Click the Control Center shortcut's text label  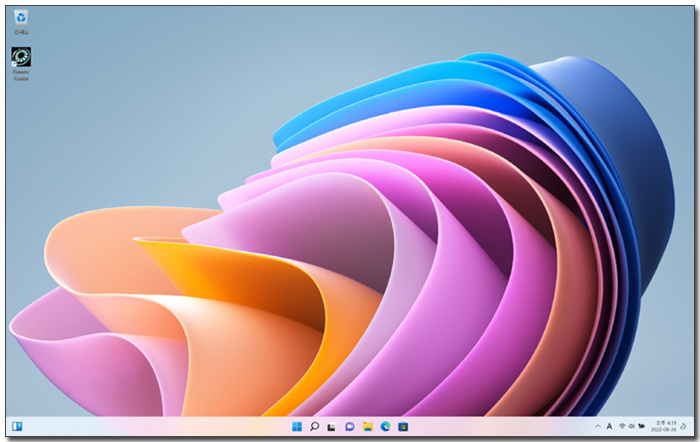point(21,74)
